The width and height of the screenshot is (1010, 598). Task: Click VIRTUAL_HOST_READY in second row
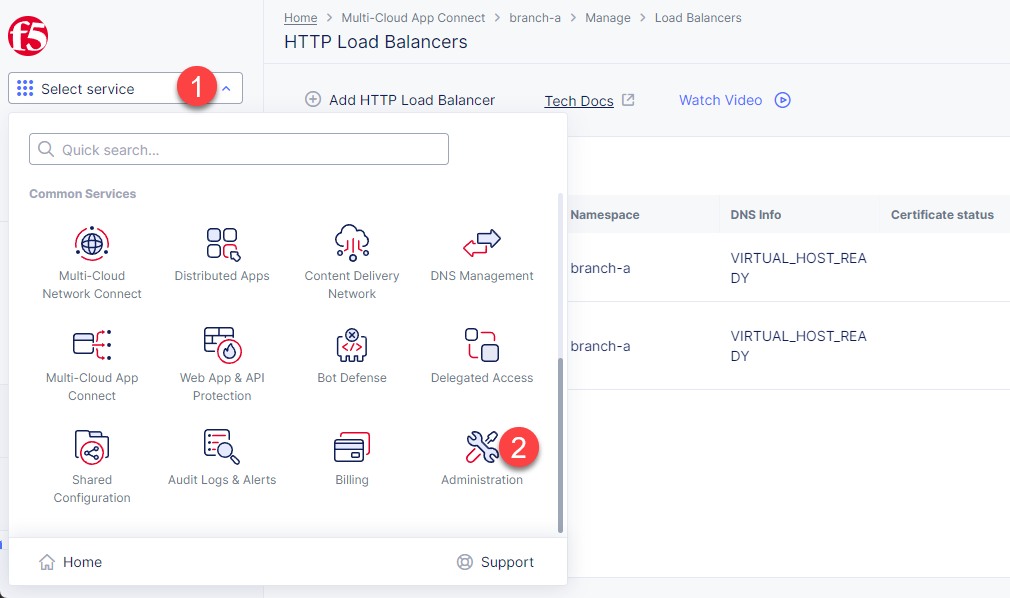click(798, 346)
